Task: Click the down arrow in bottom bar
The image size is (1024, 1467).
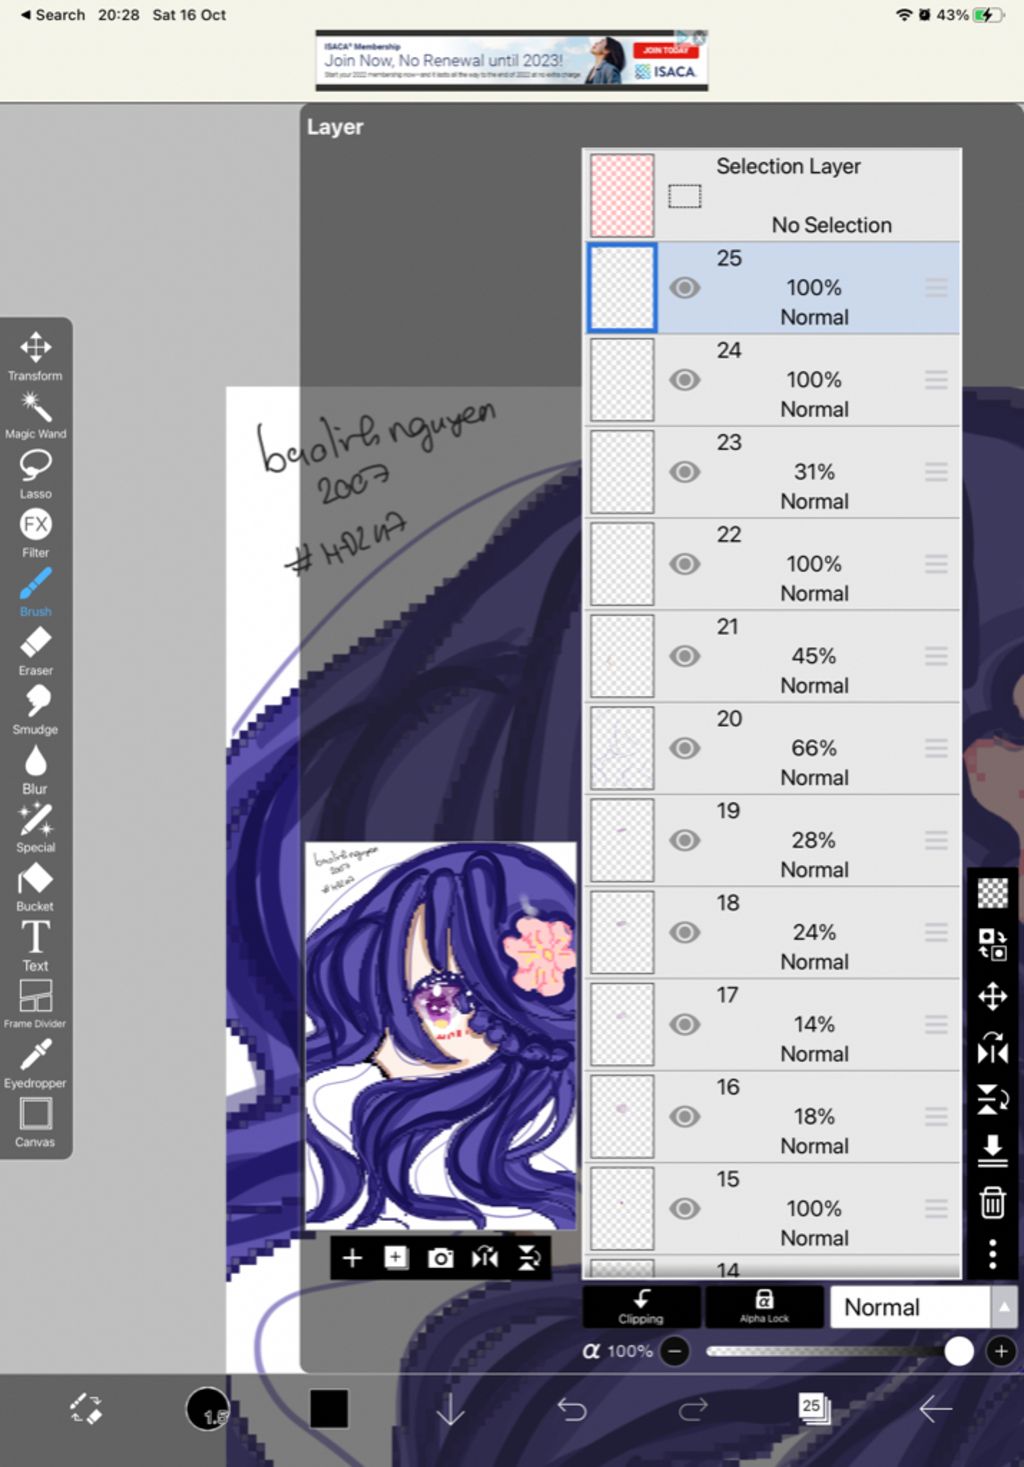Action: pyautogui.click(x=450, y=1409)
